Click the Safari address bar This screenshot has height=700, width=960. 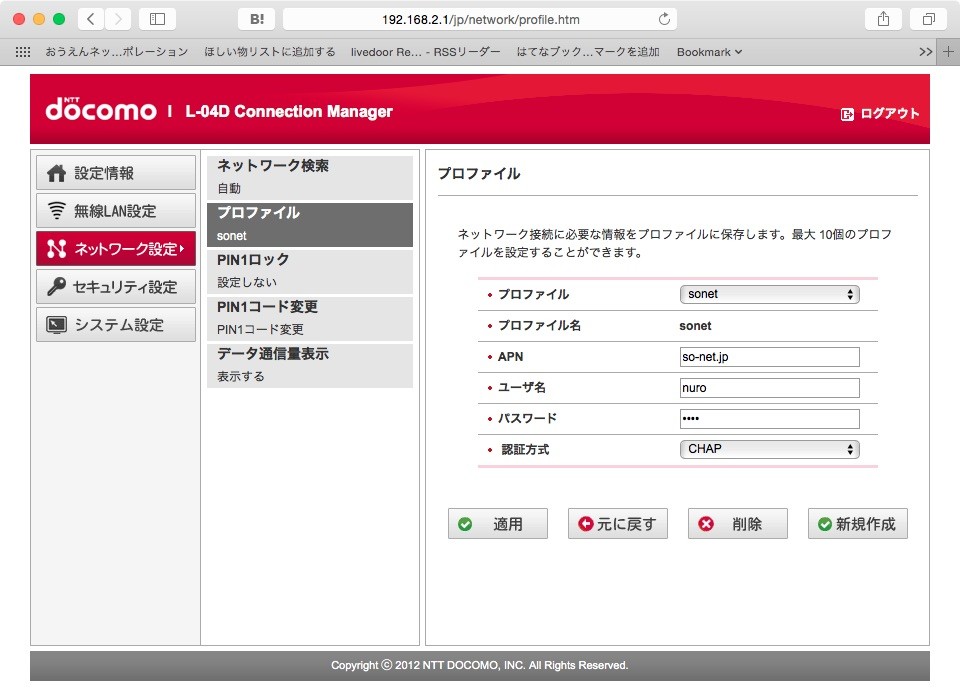[480, 19]
